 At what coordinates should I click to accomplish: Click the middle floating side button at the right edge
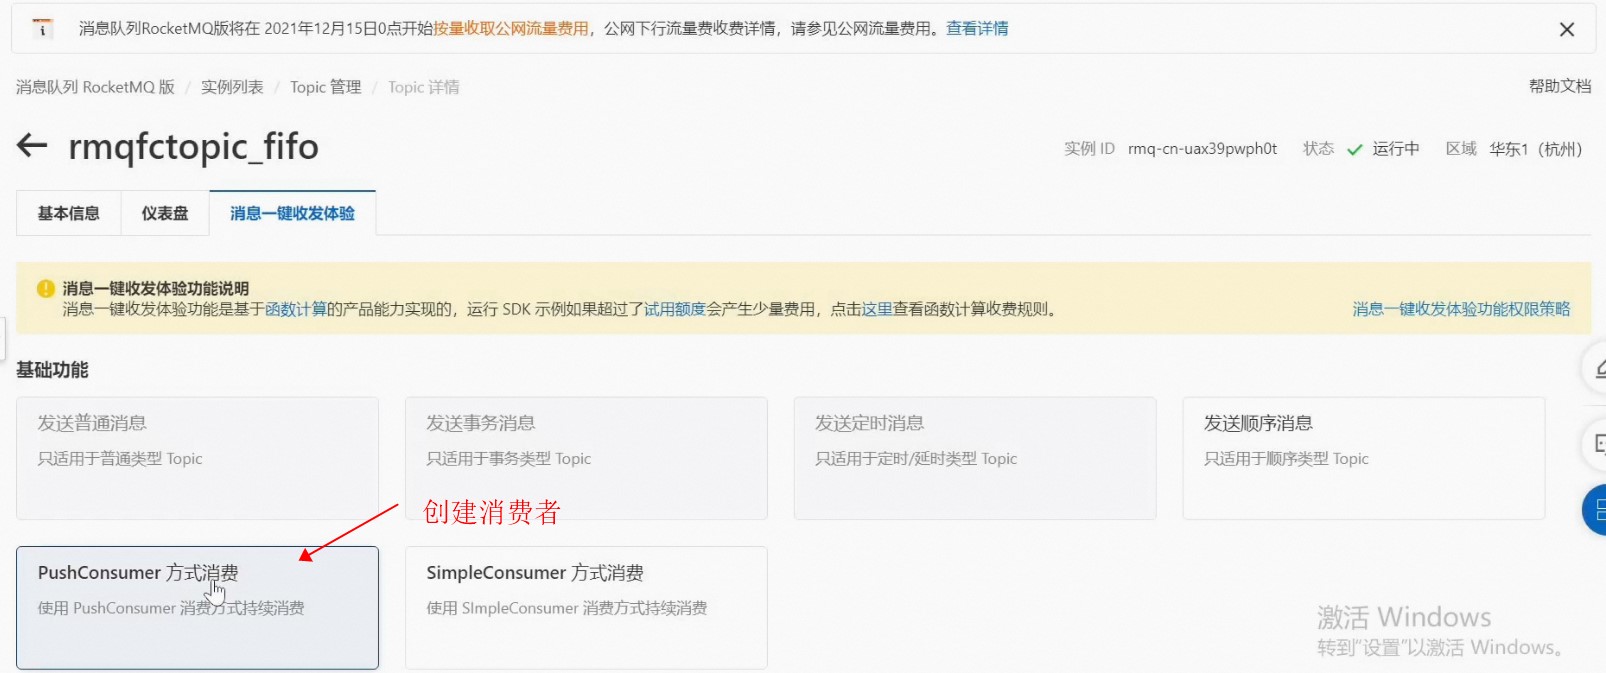point(1595,444)
